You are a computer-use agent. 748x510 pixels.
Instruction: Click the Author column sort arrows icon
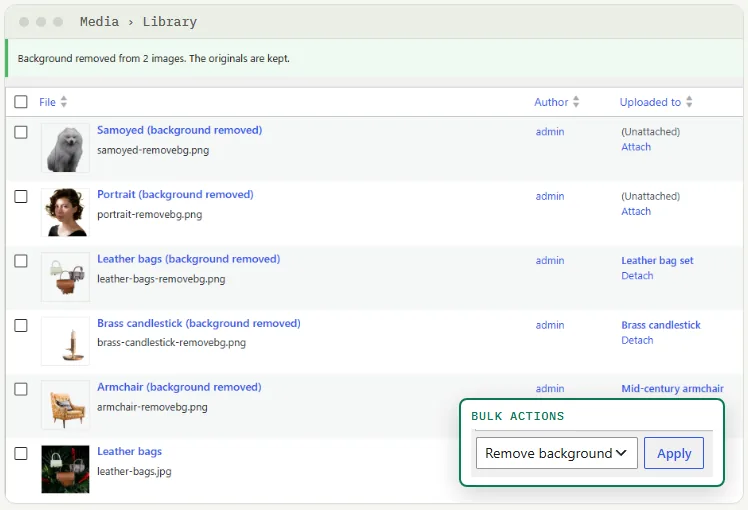(576, 102)
